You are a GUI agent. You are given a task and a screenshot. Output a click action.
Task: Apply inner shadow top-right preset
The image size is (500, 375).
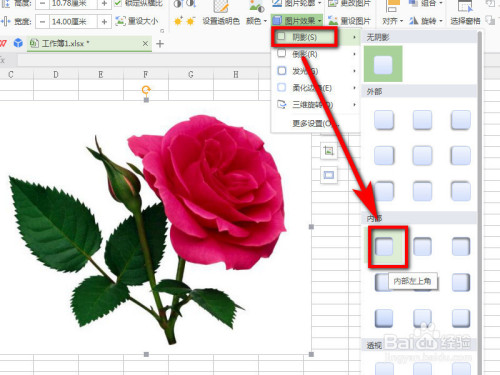coord(461,247)
